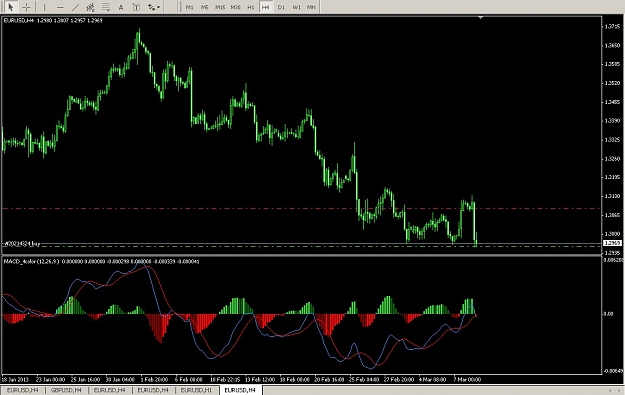Click the #20214324 buy order label
Viewport: 625px width, 395px height.
click(x=22, y=243)
